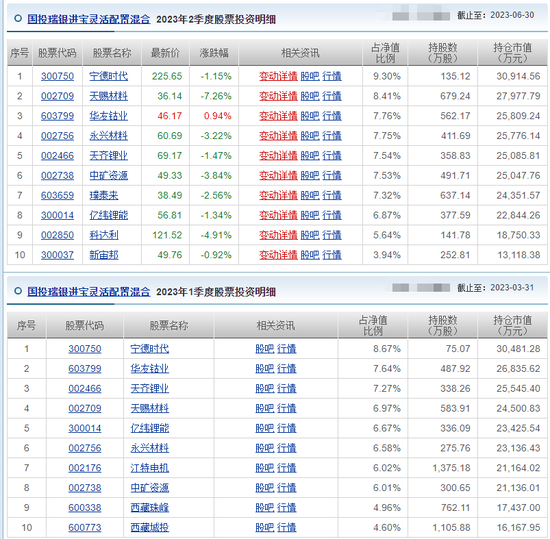Open the Q1 fund title link 国投瑞银进宝灵活配置混合
This screenshot has height=539, width=550.
[89, 291]
